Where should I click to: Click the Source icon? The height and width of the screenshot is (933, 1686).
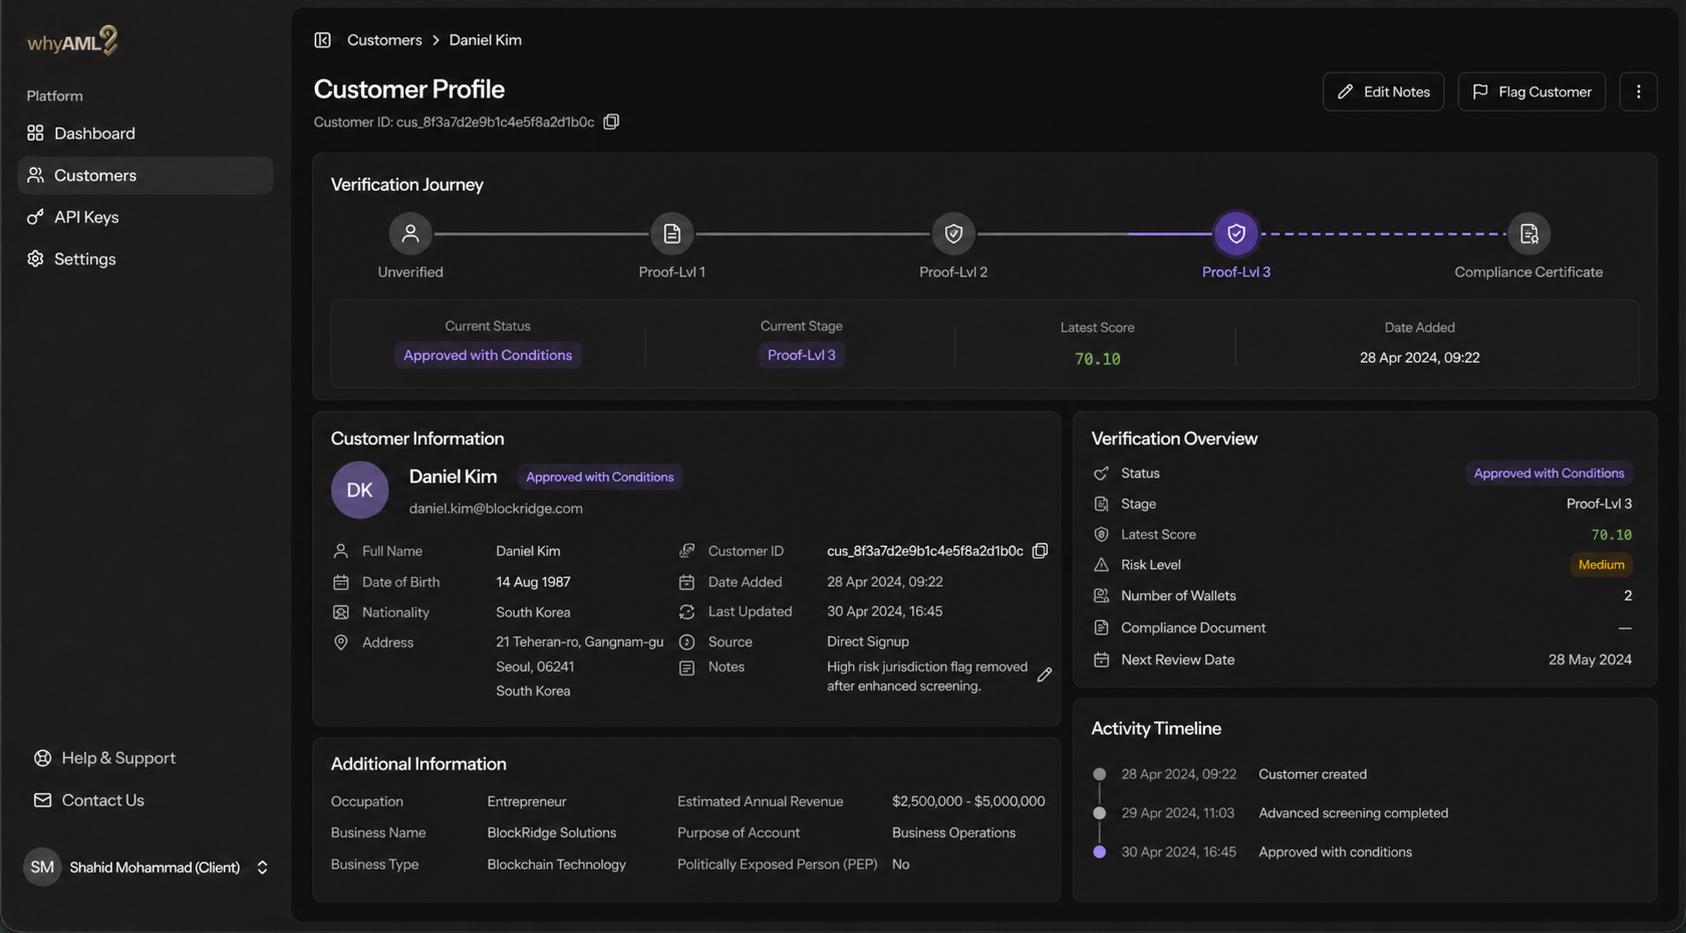click(x=687, y=642)
